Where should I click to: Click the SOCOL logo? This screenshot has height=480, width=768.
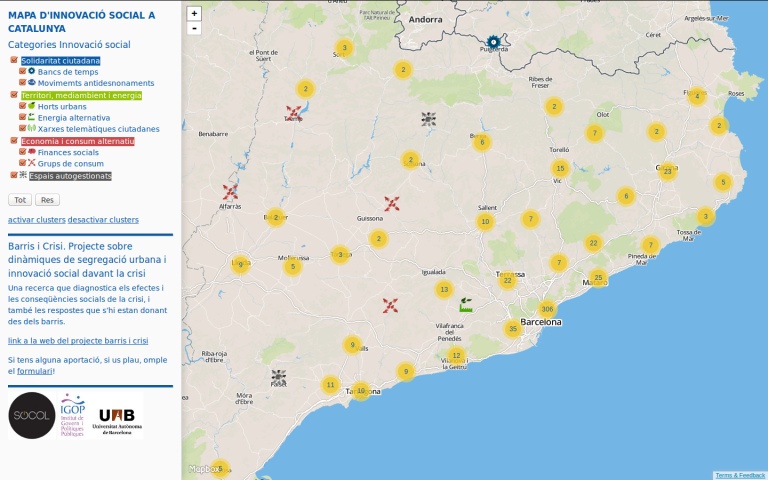pos(32,416)
